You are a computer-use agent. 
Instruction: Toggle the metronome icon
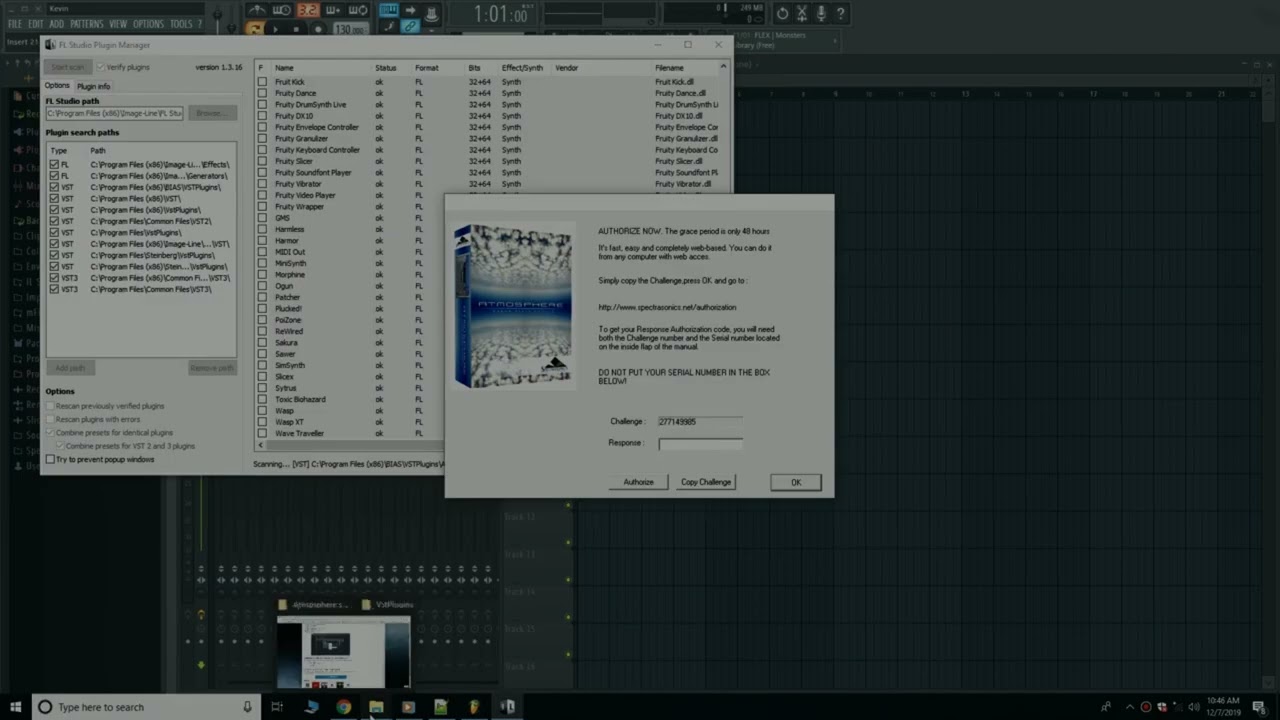coord(258,11)
